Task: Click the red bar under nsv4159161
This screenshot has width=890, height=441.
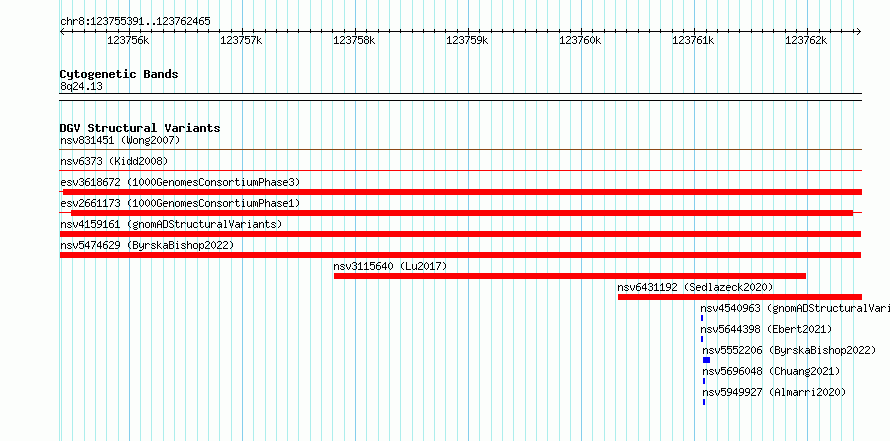Action: [460, 234]
